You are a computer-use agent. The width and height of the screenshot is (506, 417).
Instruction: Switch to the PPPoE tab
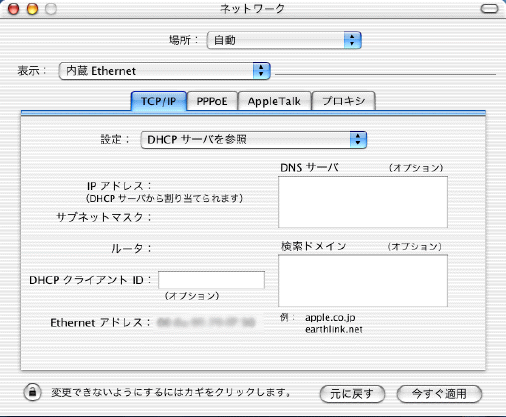click(212, 101)
